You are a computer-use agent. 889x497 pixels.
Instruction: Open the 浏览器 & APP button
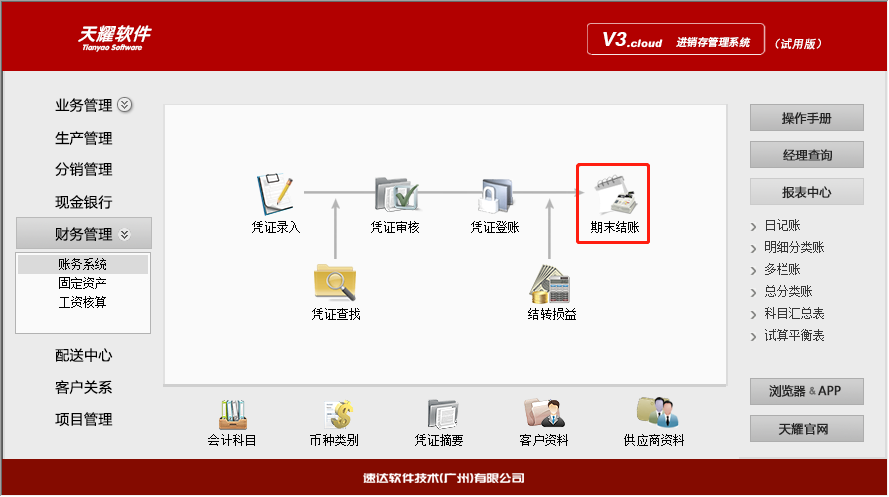pos(806,391)
